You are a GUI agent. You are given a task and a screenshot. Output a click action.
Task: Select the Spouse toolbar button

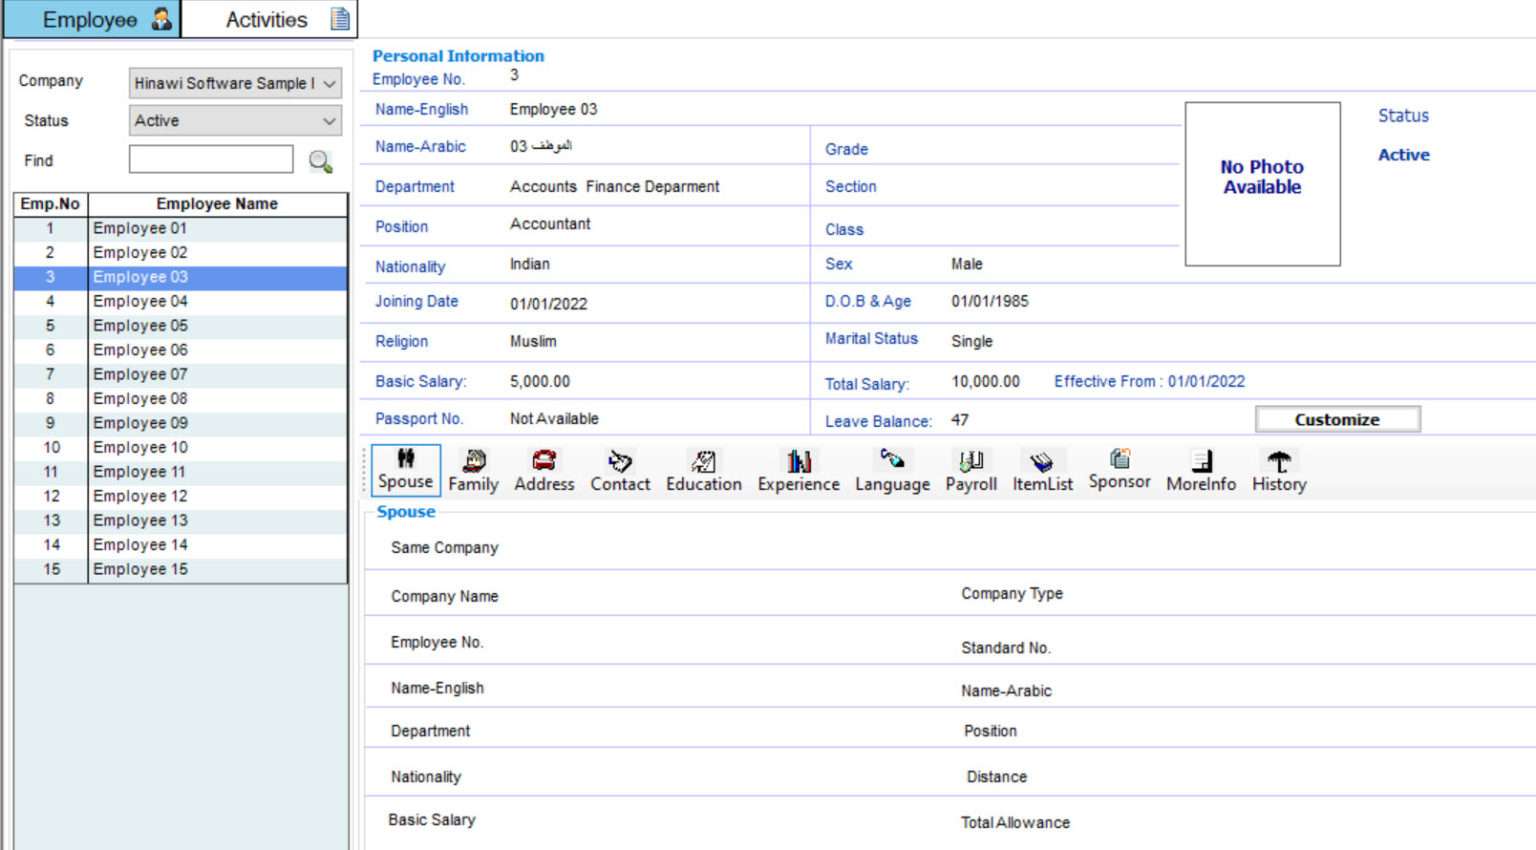(405, 470)
